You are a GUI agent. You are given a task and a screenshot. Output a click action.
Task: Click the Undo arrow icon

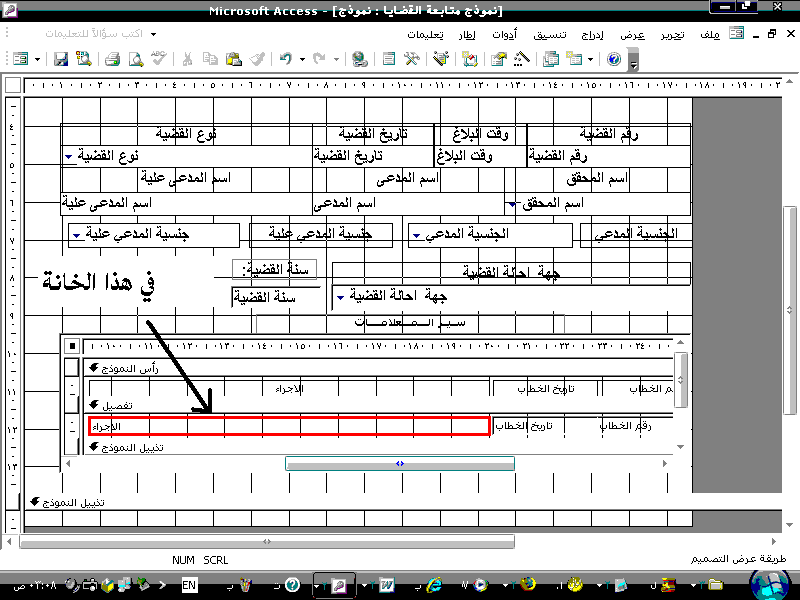click(x=286, y=59)
